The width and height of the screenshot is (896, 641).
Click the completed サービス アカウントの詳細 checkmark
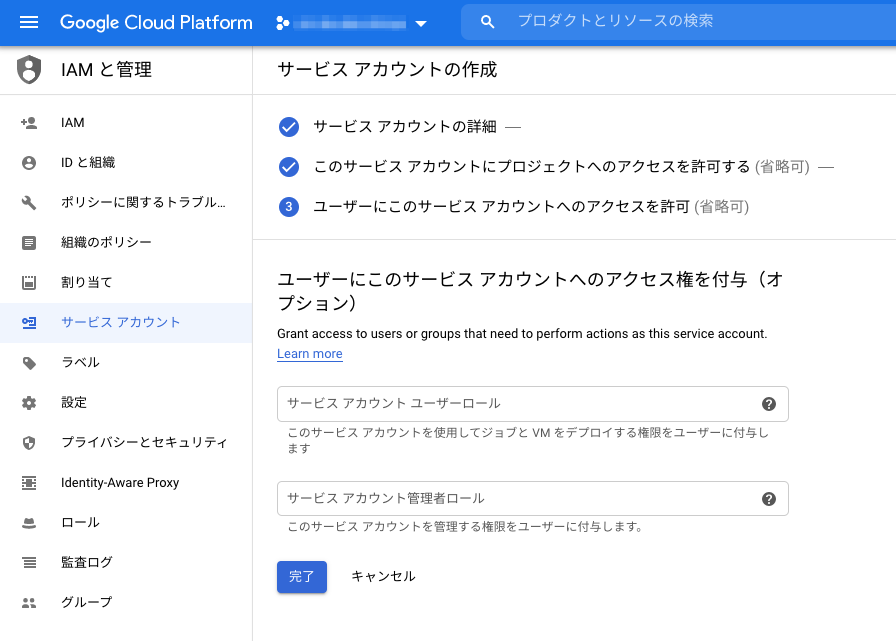point(289,127)
